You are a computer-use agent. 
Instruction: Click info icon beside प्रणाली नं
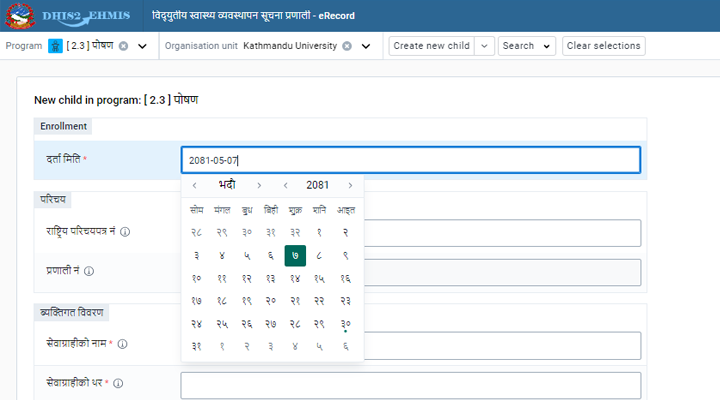pos(89,271)
